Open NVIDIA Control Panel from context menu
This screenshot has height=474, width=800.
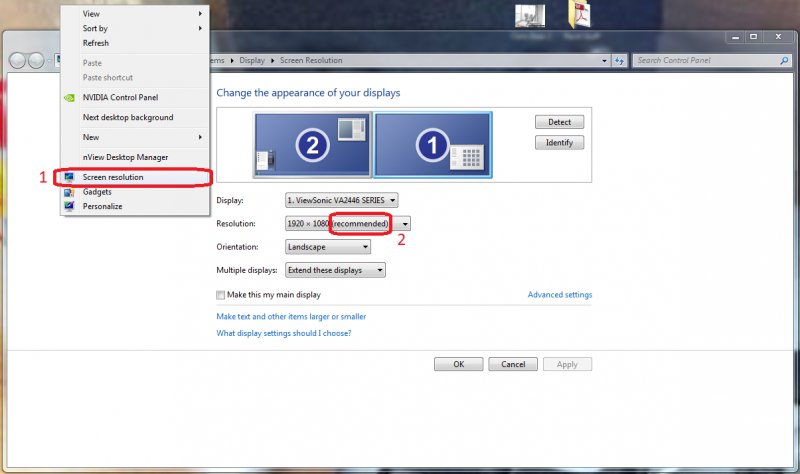pos(135,97)
